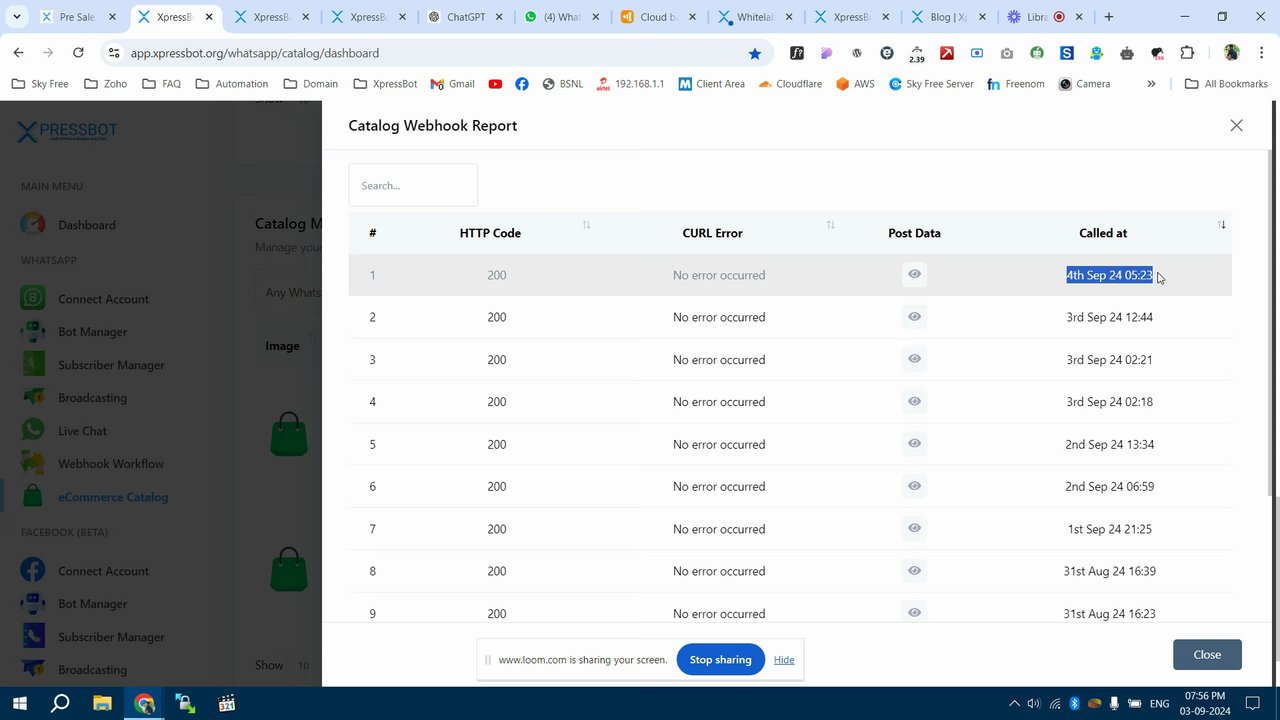Close the Catalog Webhook Report dialog with X
Viewport: 1280px width, 720px height.
[1236, 125]
